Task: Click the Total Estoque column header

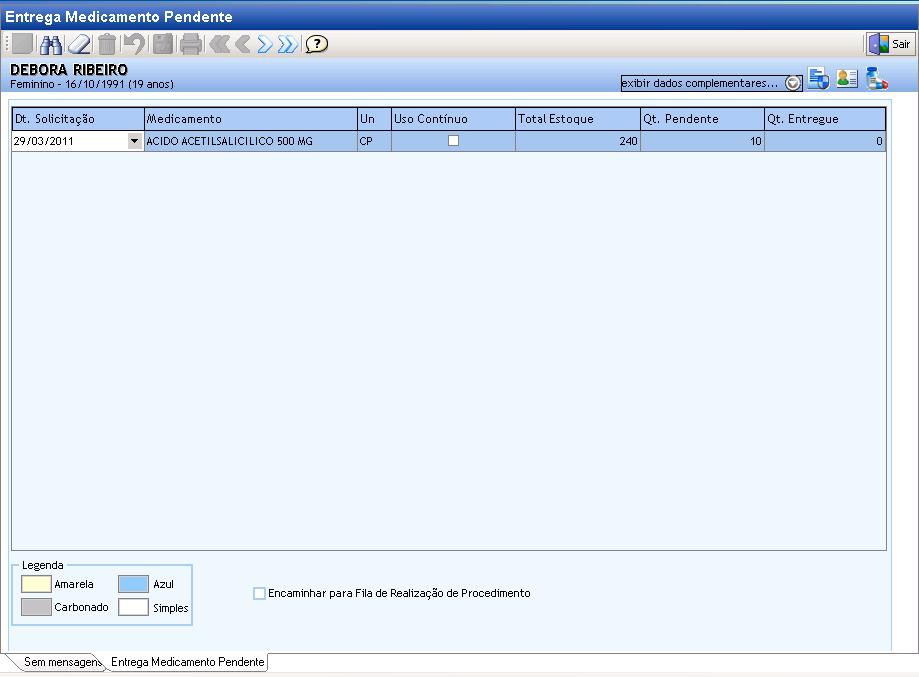Action: click(578, 119)
